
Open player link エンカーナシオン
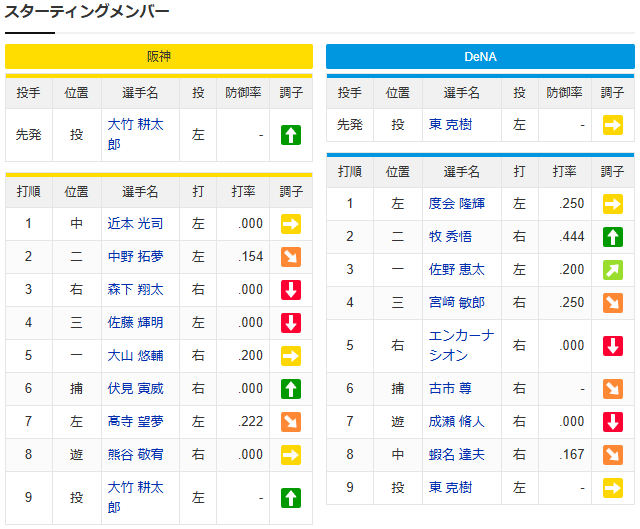coord(461,346)
